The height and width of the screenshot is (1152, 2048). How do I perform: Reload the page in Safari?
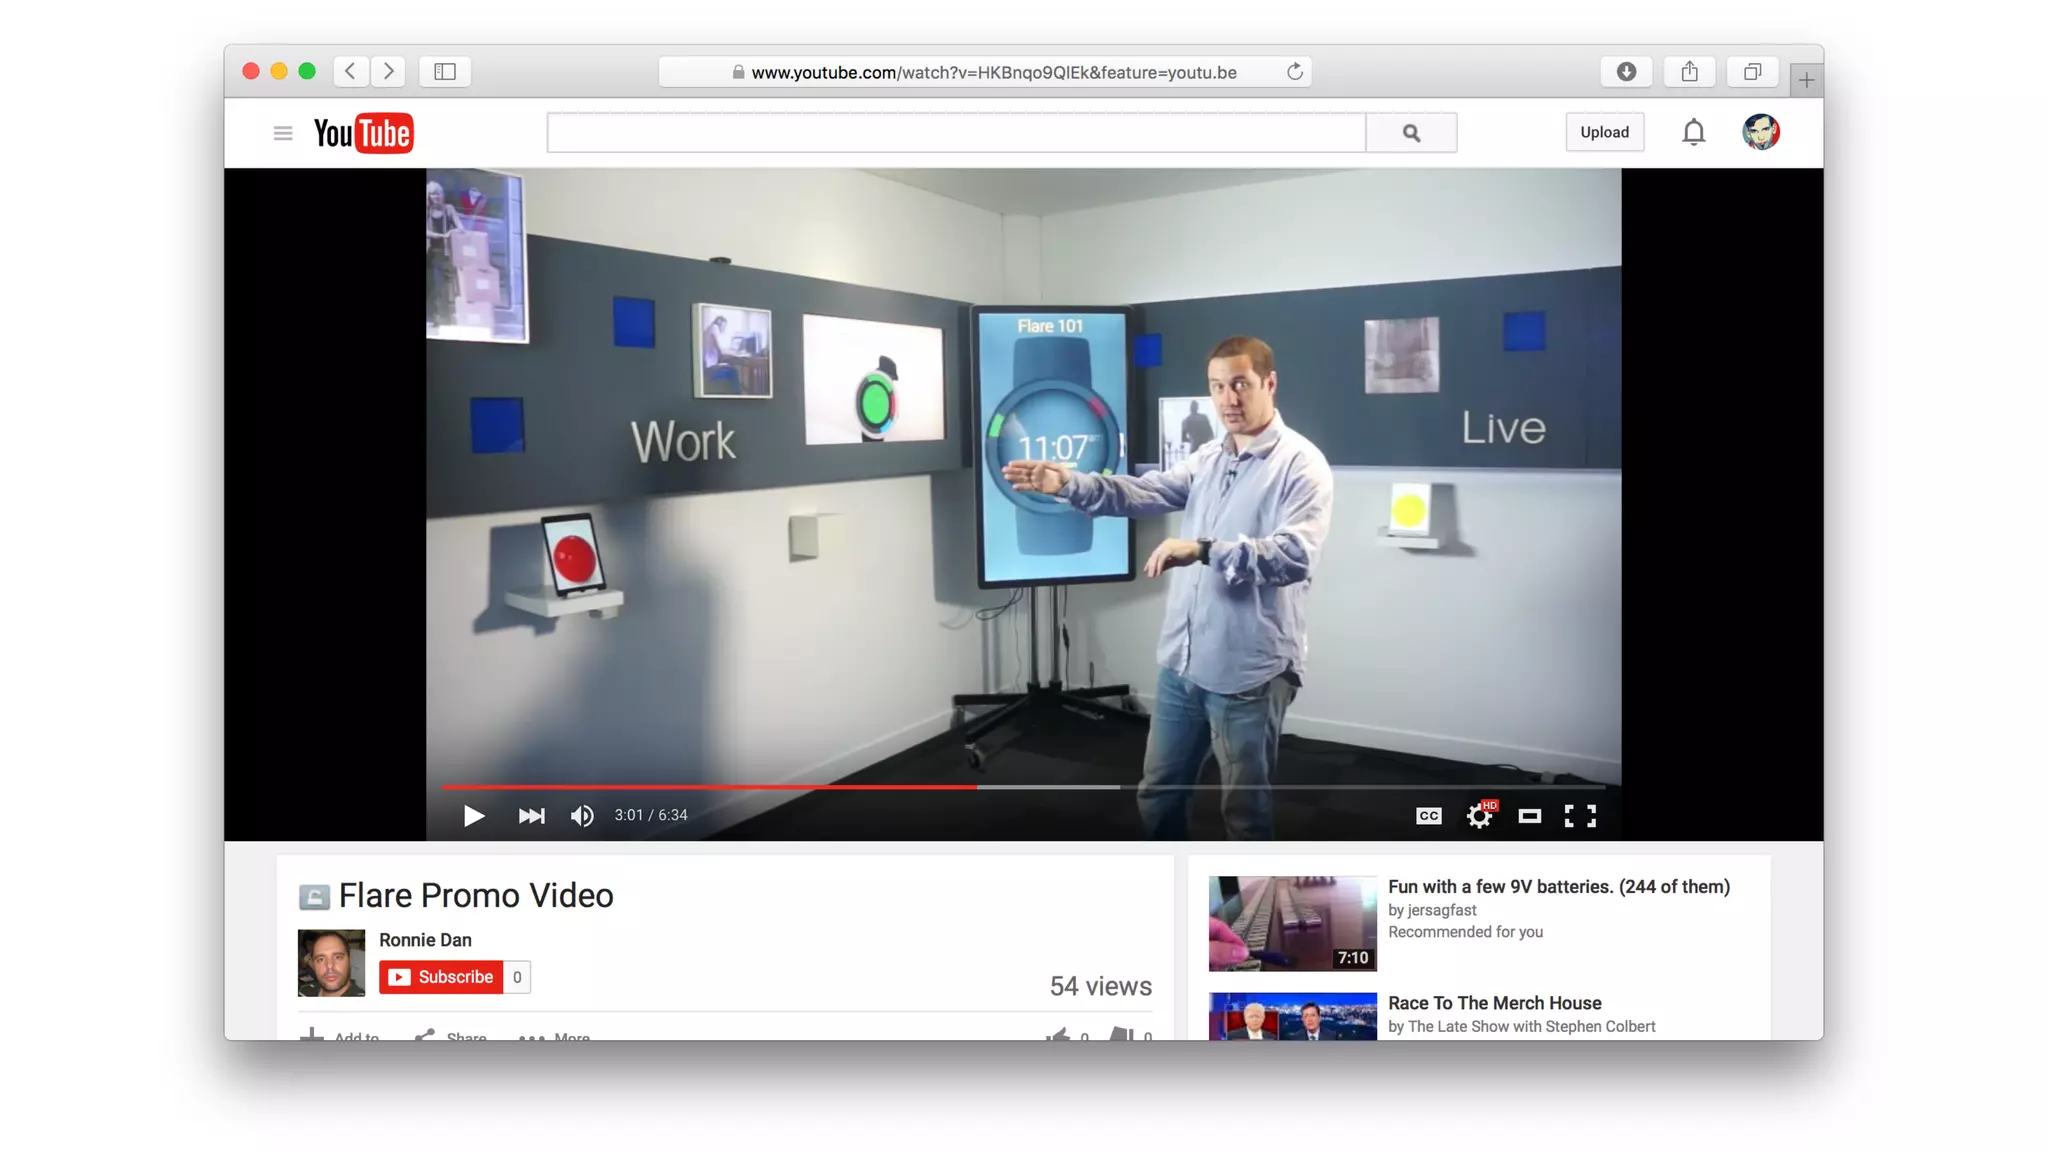[x=1294, y=72]
